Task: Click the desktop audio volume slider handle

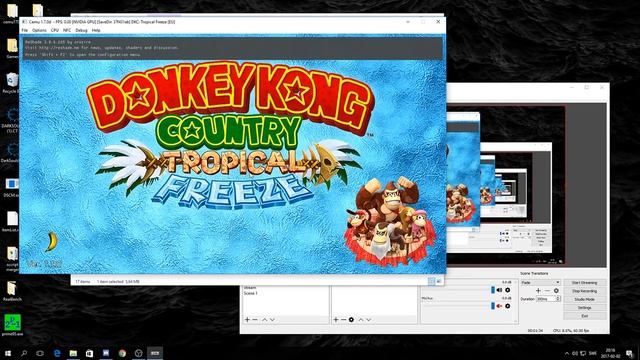Action: click(493, 290)
